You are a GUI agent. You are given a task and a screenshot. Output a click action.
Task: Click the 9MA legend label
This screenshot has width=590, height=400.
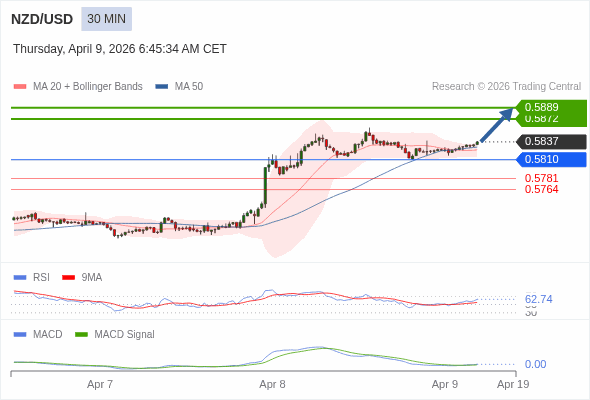tap(92, 278)
